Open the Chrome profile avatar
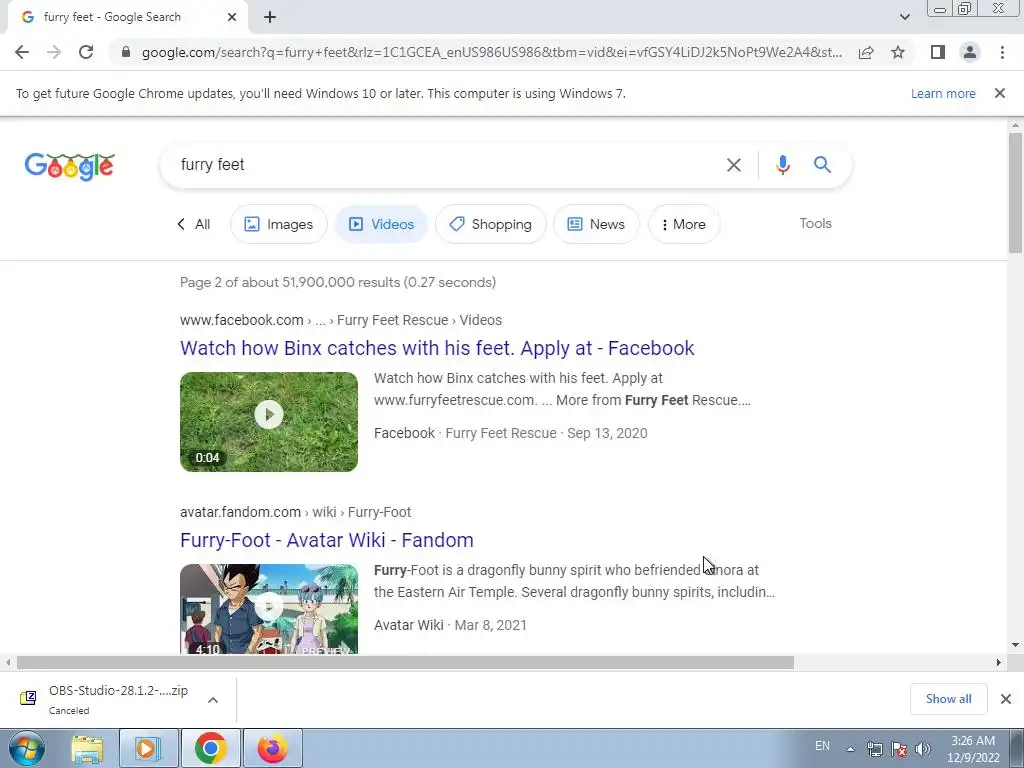1024x768 pixels. pyautogui.click(x=970, y=52)
